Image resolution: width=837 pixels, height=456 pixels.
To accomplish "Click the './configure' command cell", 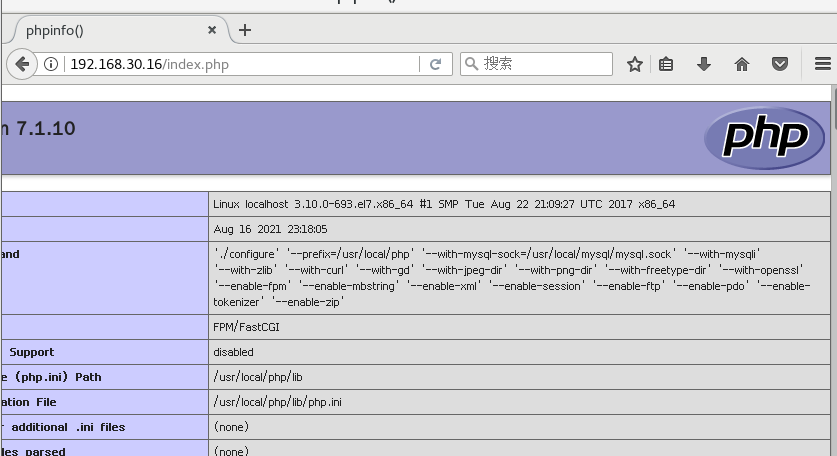I will click(x=519, y=278).
